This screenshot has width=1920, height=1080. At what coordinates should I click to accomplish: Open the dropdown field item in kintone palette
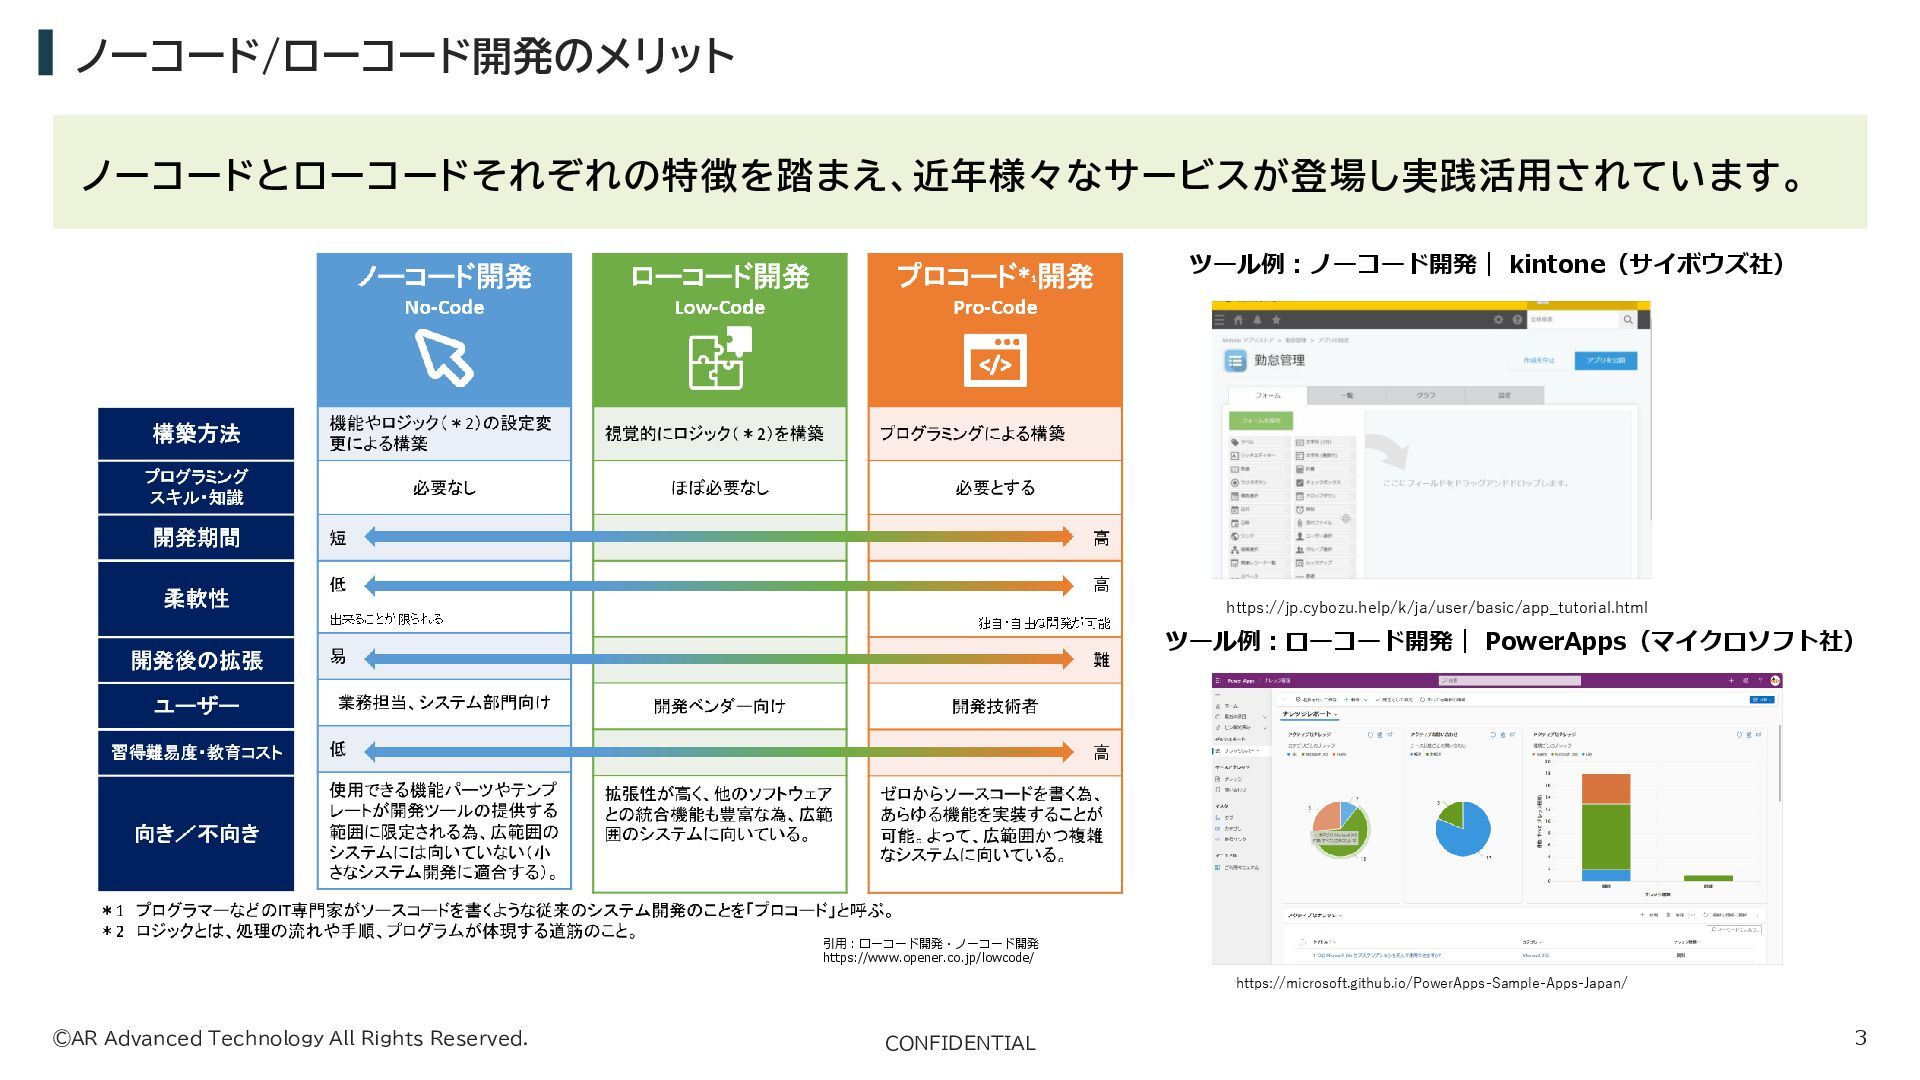click(1322, 496)
